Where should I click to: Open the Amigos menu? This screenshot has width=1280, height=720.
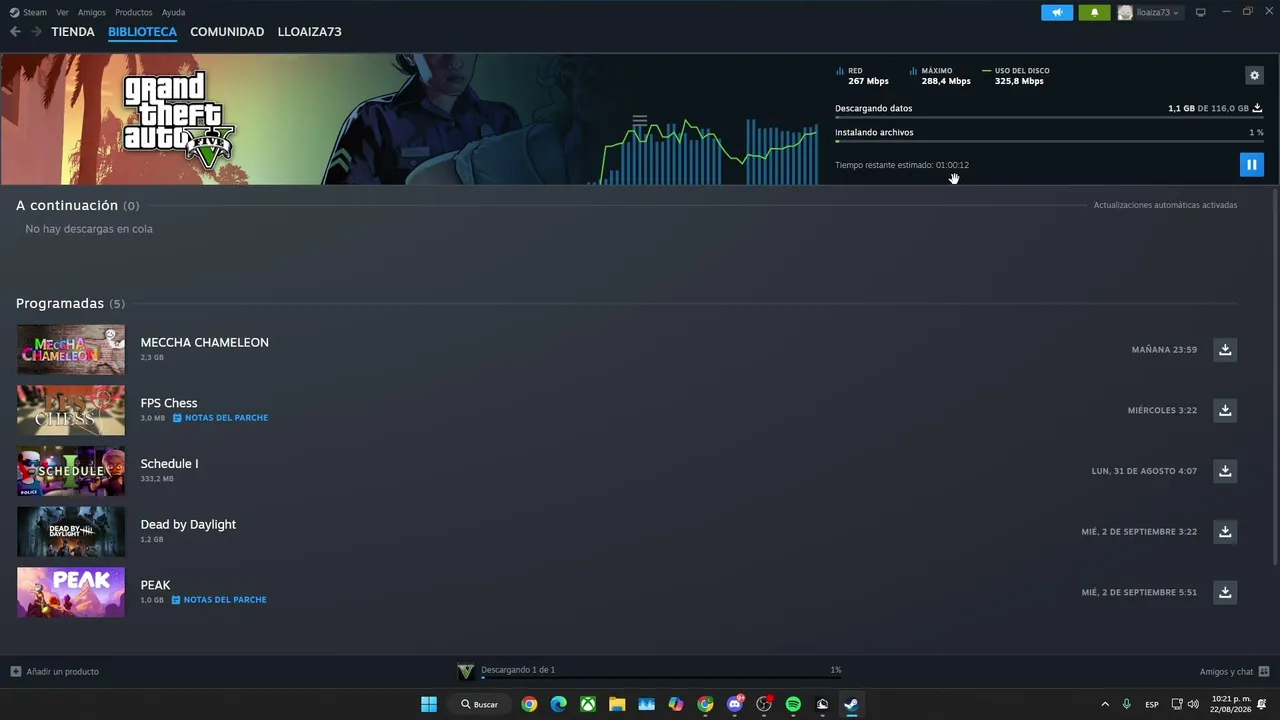(x=92, y=12)
